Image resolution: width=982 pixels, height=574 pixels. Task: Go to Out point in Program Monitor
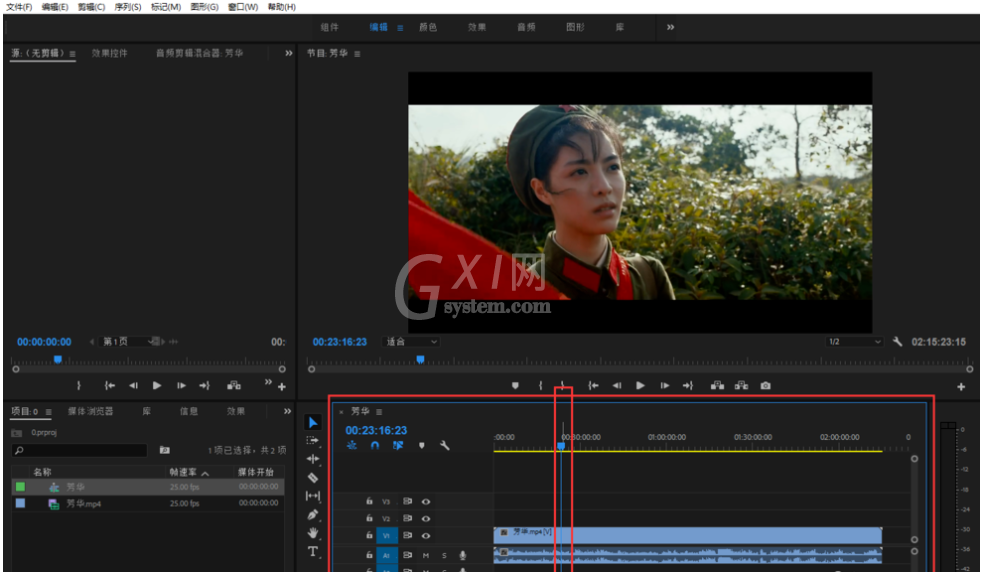click(688, 386)
